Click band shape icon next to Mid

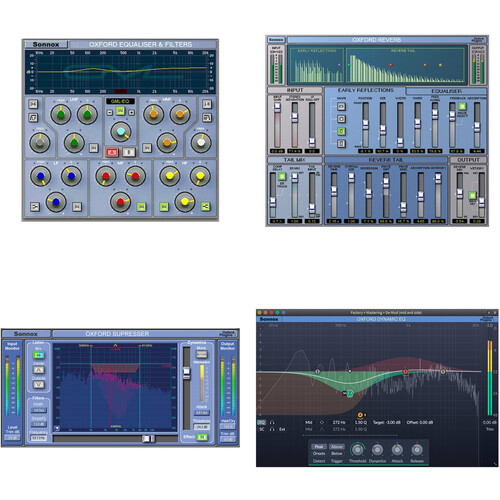[322, 423]
